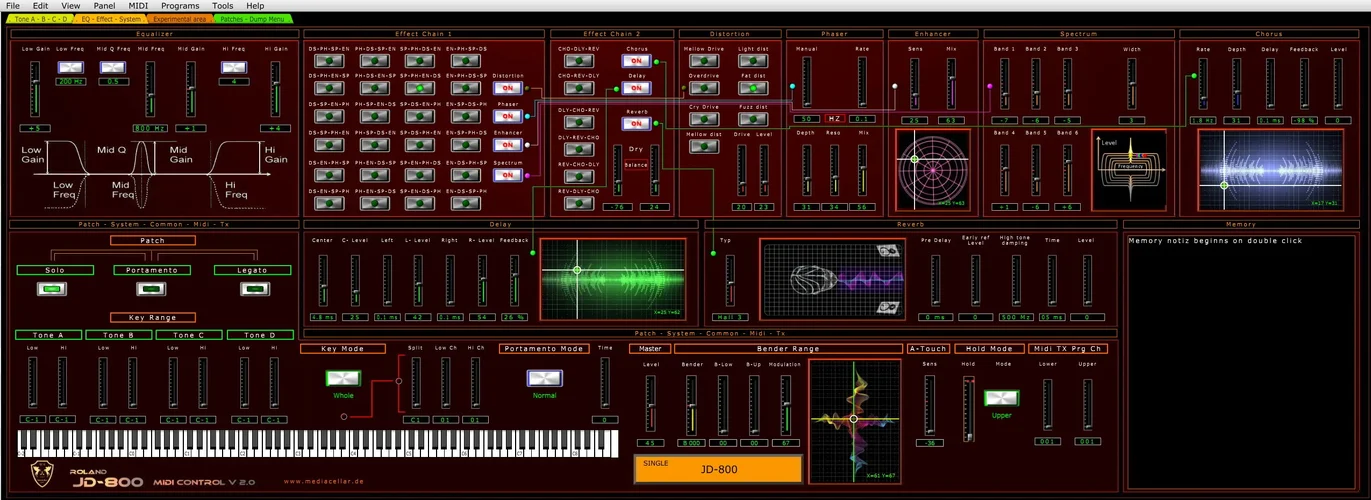1371x500 pixels.
Task: Choose the Fuzz dist distortion type
Action: coord(752,119)
